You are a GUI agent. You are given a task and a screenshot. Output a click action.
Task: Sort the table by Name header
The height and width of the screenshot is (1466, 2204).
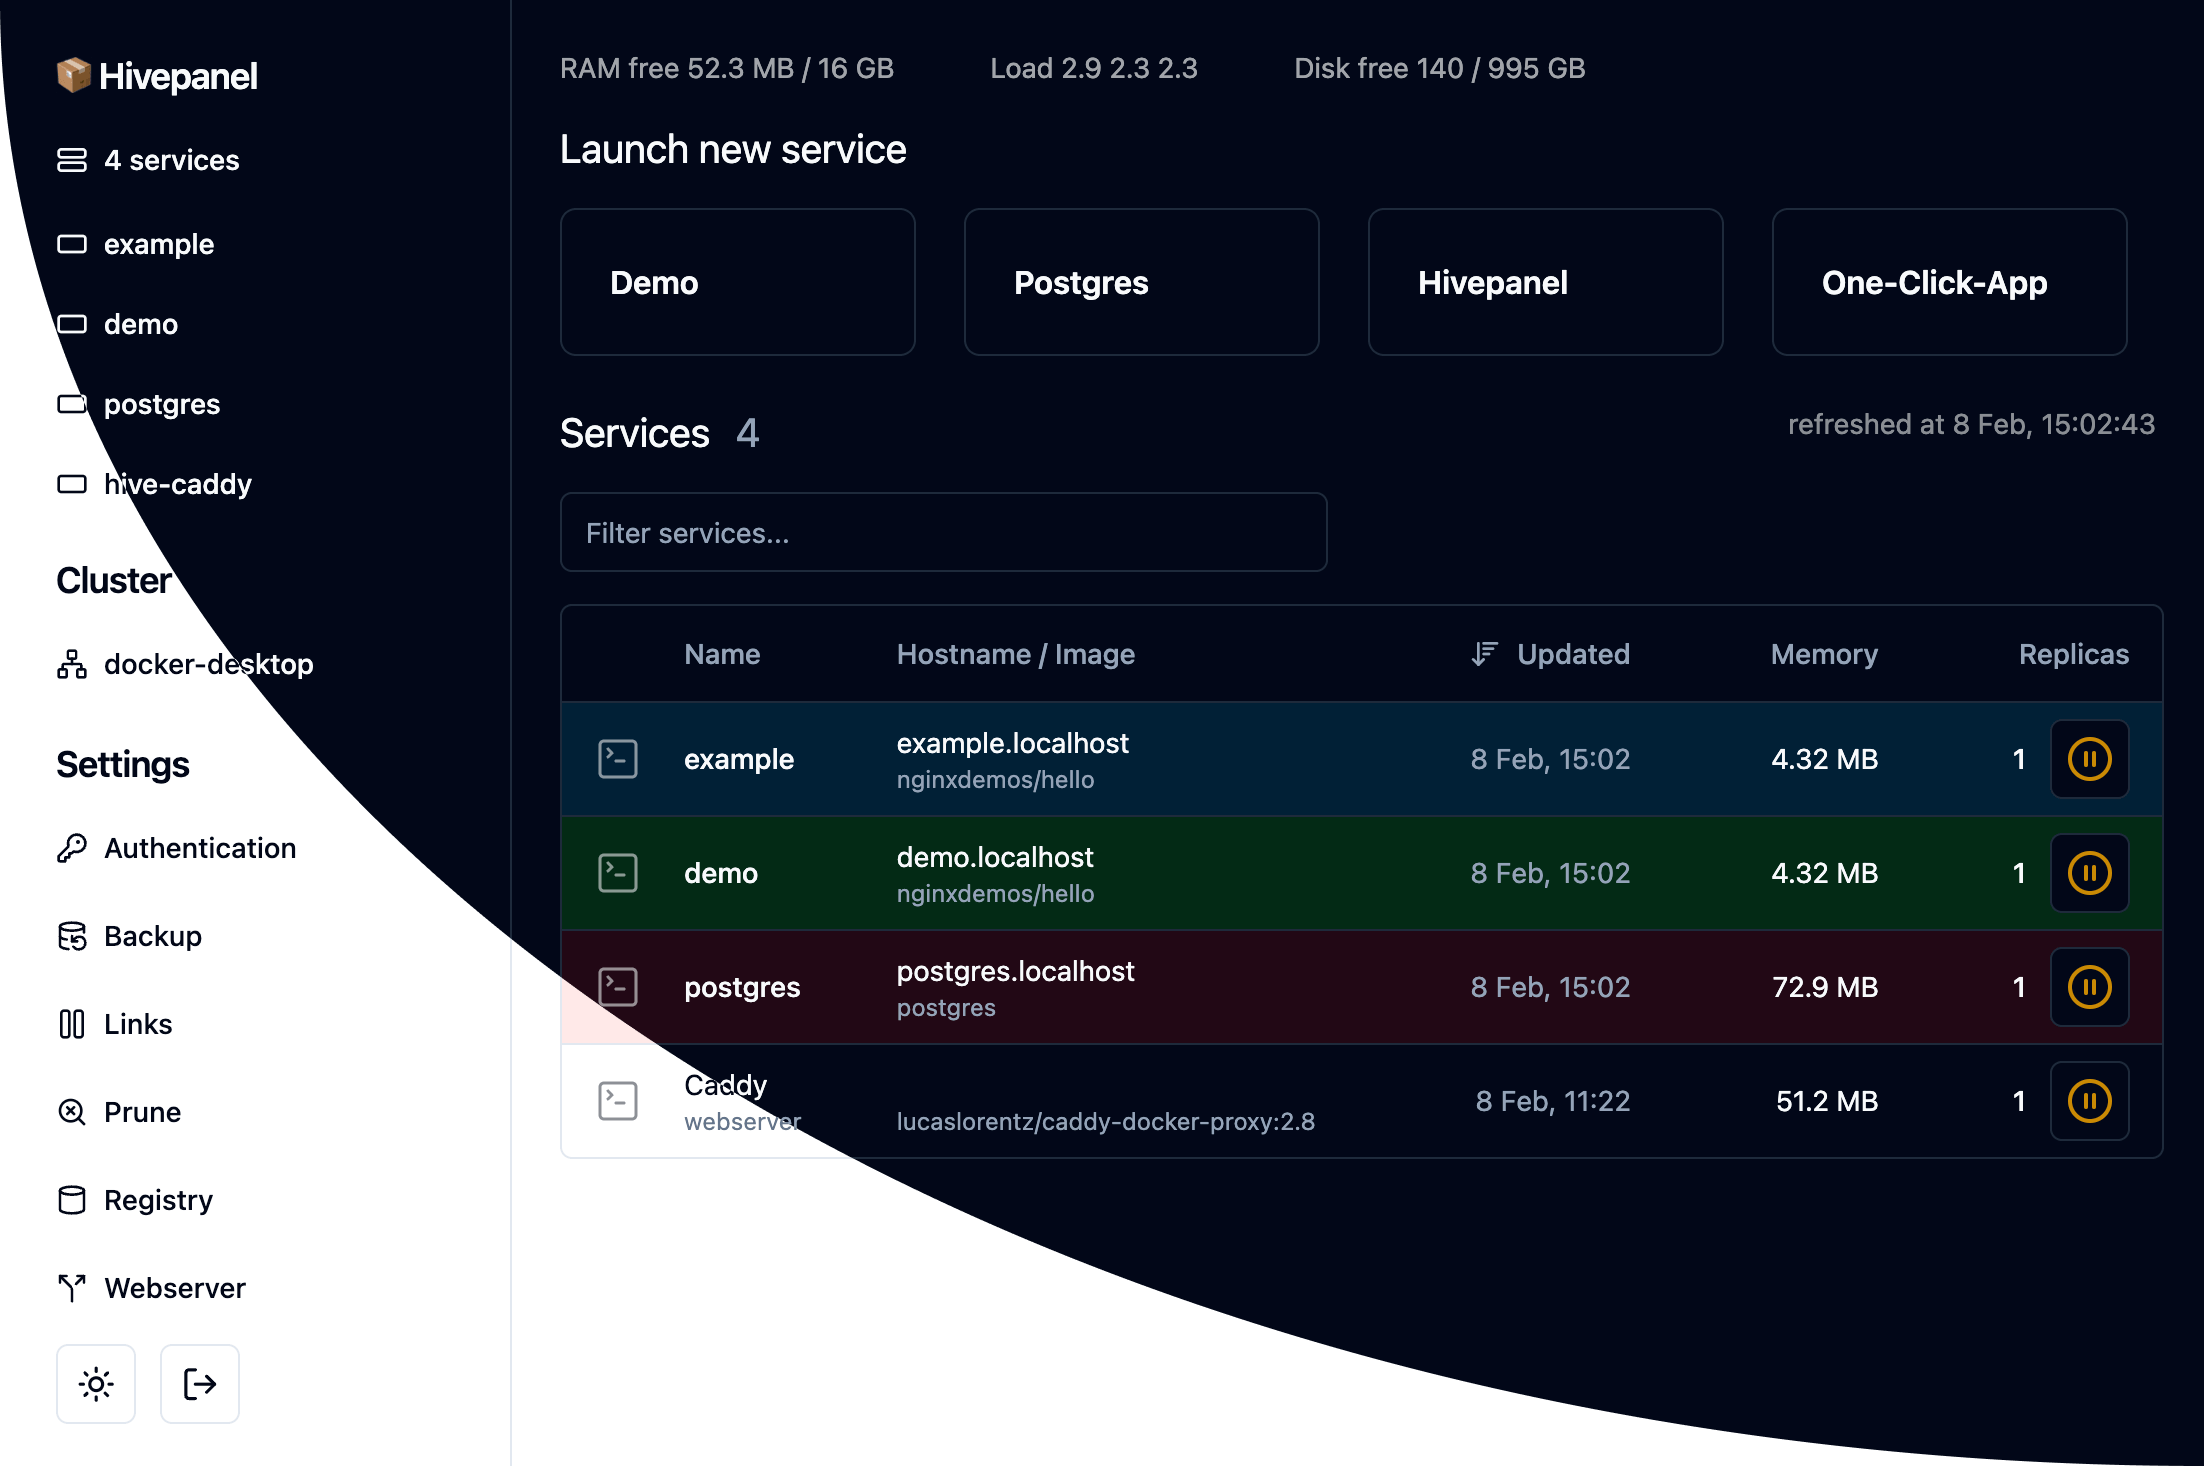pyautogui.click(x=722, y=654)
